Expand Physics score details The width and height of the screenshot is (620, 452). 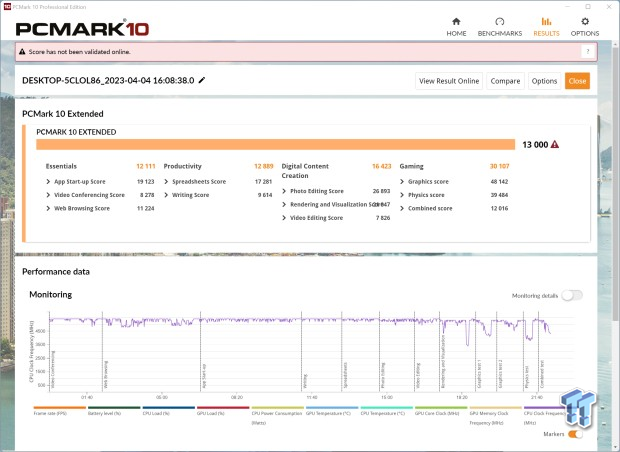pos(402,195)
